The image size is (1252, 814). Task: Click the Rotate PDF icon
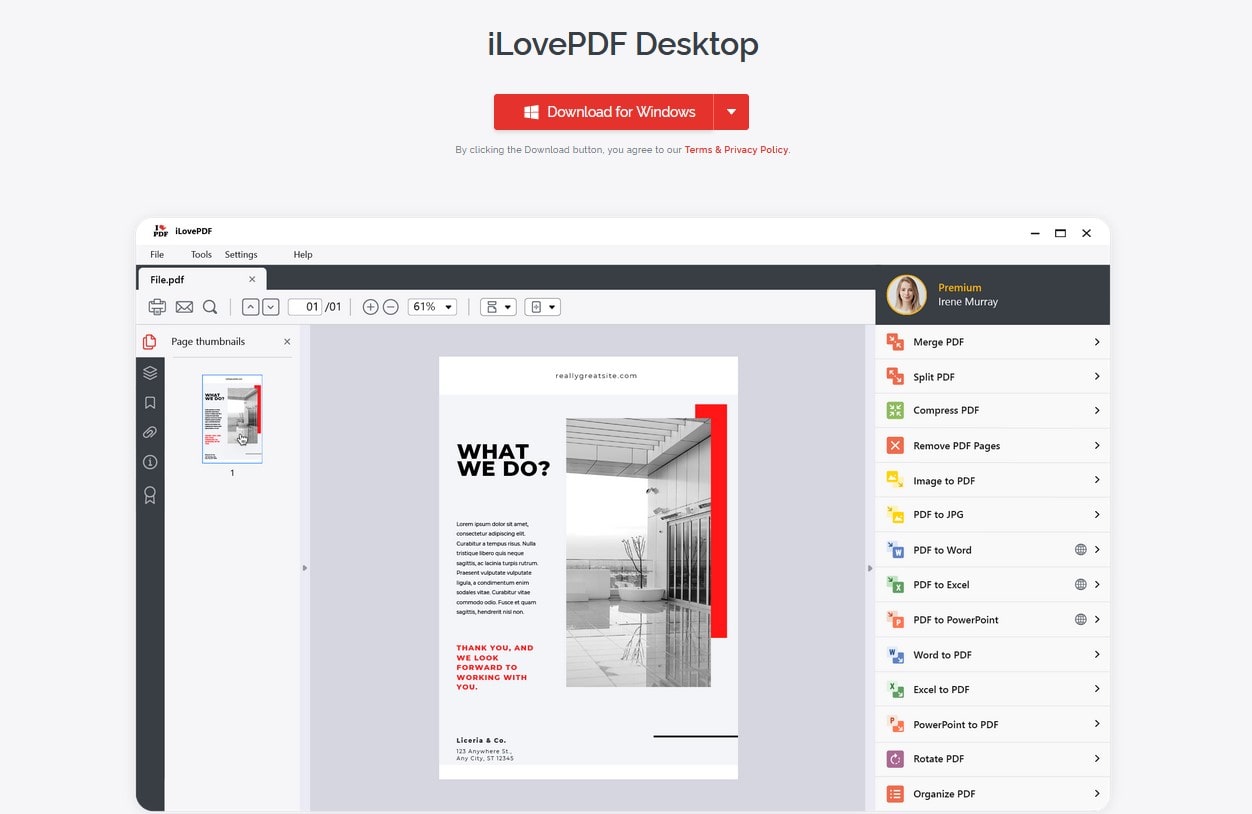895,759
